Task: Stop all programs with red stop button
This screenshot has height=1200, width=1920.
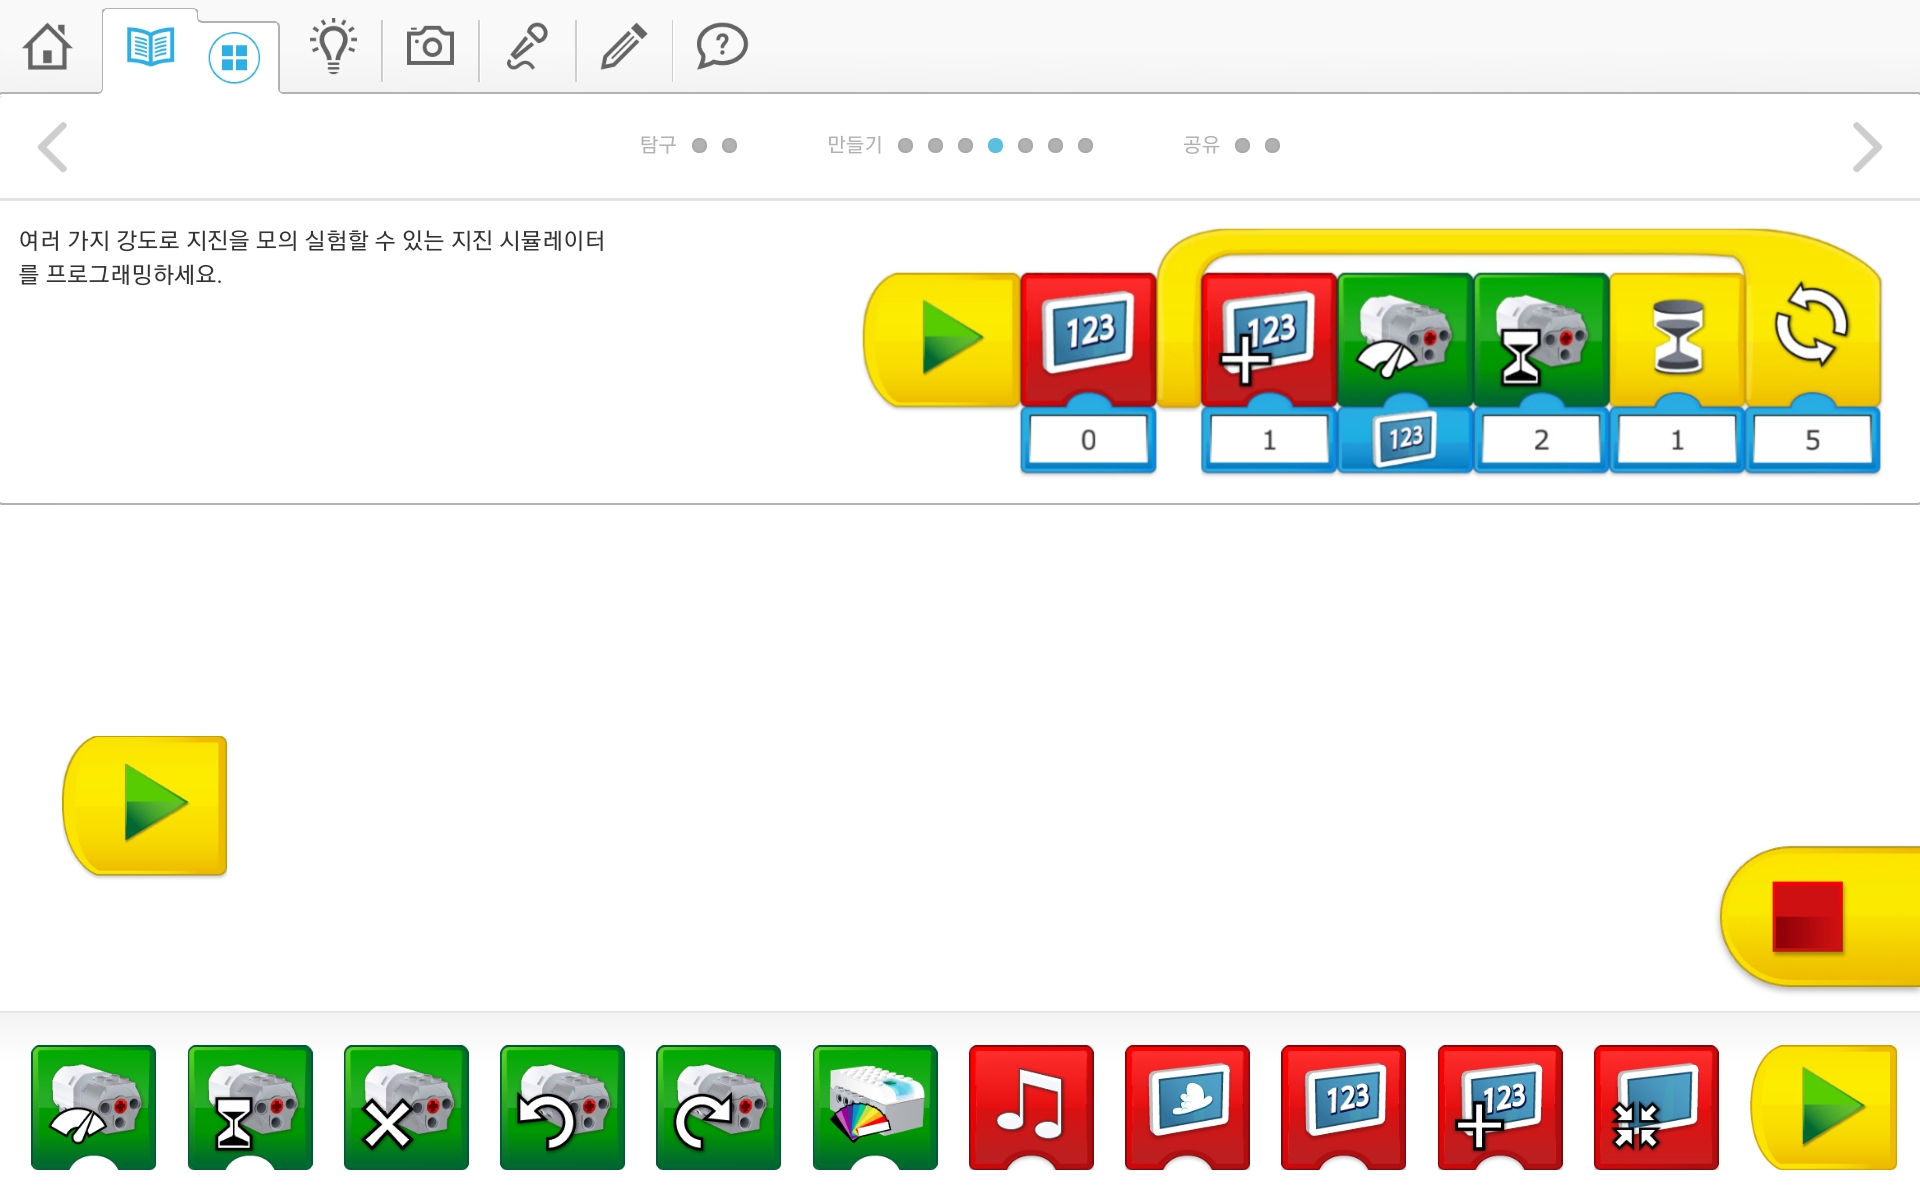Action: pos(1820,917)
